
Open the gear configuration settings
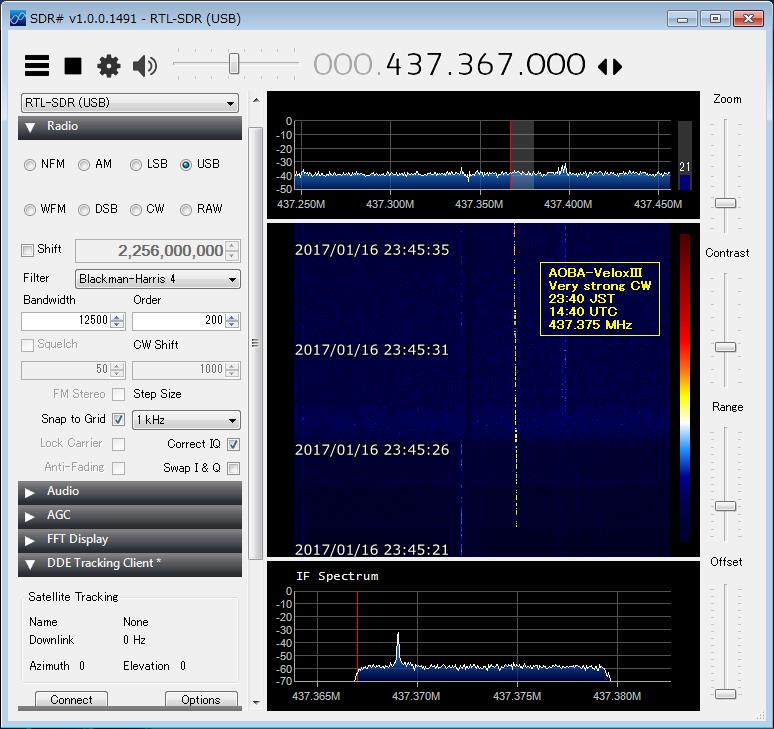109,66
